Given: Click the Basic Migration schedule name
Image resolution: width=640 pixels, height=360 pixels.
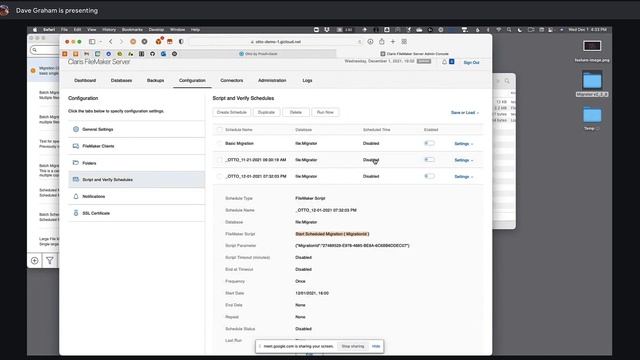Looking at the screenshot, I should (239, 144).
